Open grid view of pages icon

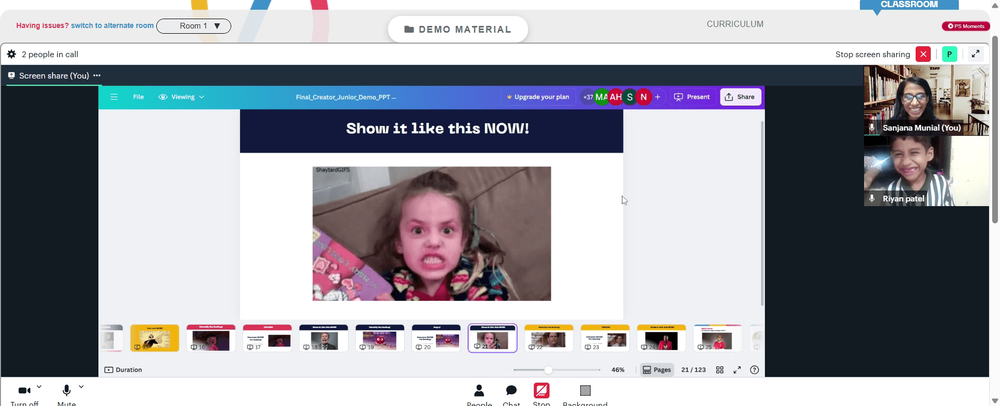pyautogui.click(x=719, y=370)
